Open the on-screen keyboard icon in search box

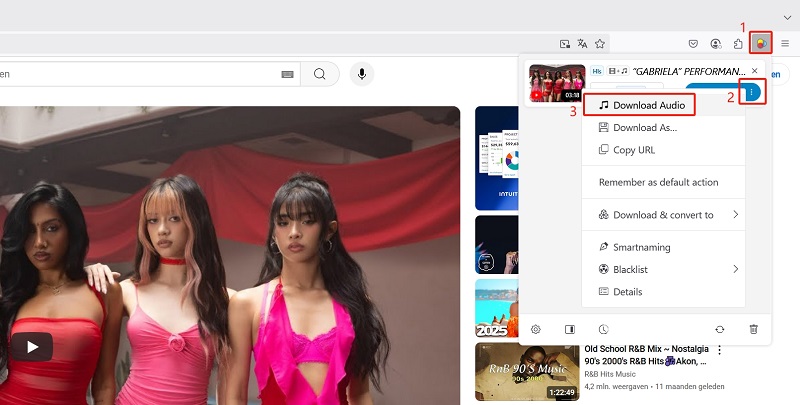287,74
